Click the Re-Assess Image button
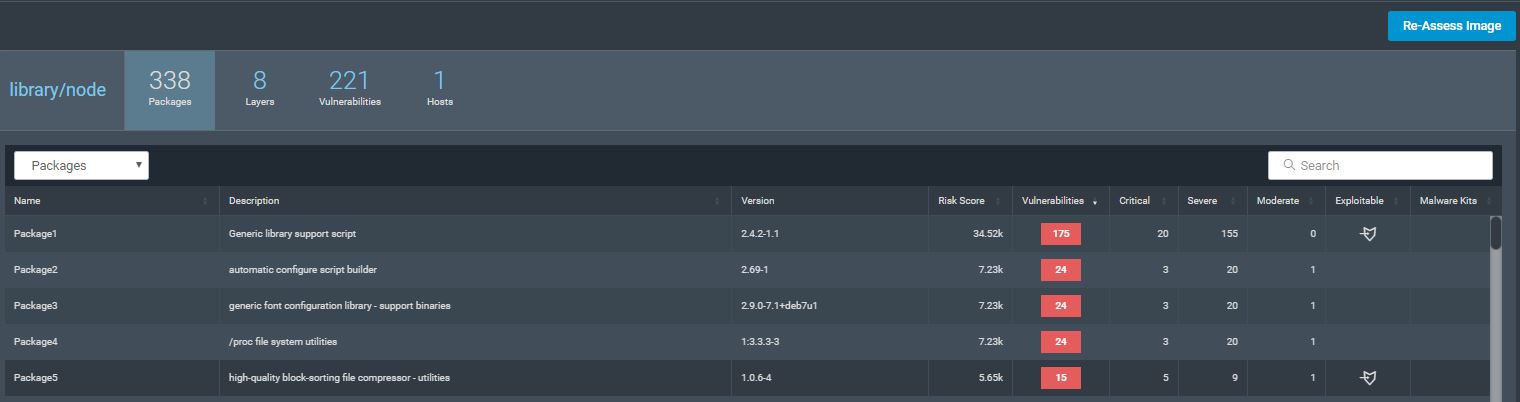This screenshot has height=402, width=1520. point(1451,26)
